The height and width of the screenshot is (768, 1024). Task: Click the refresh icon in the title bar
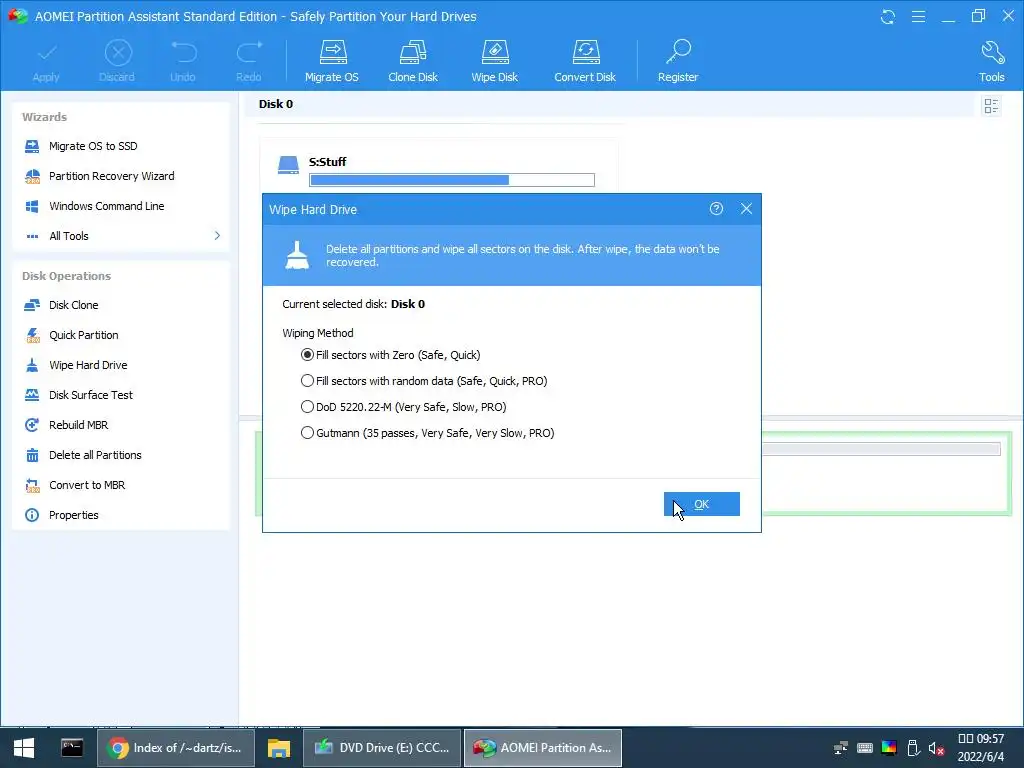coord(888,17)
